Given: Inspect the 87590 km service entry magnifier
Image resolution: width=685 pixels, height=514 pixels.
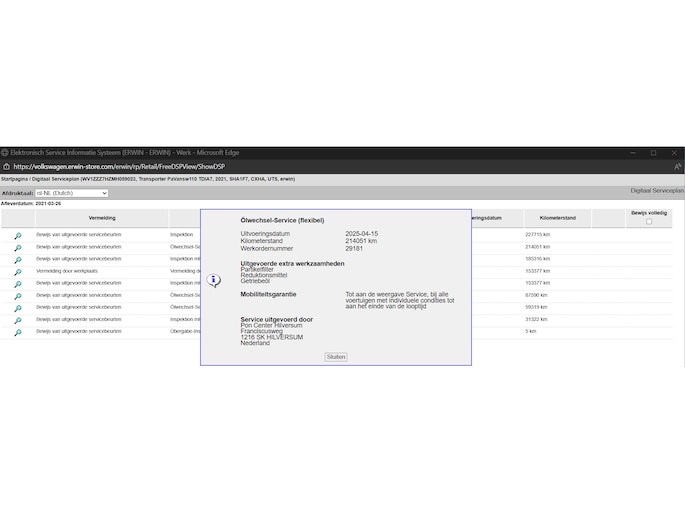Looking at the screenshot, I should click(17, 295).
